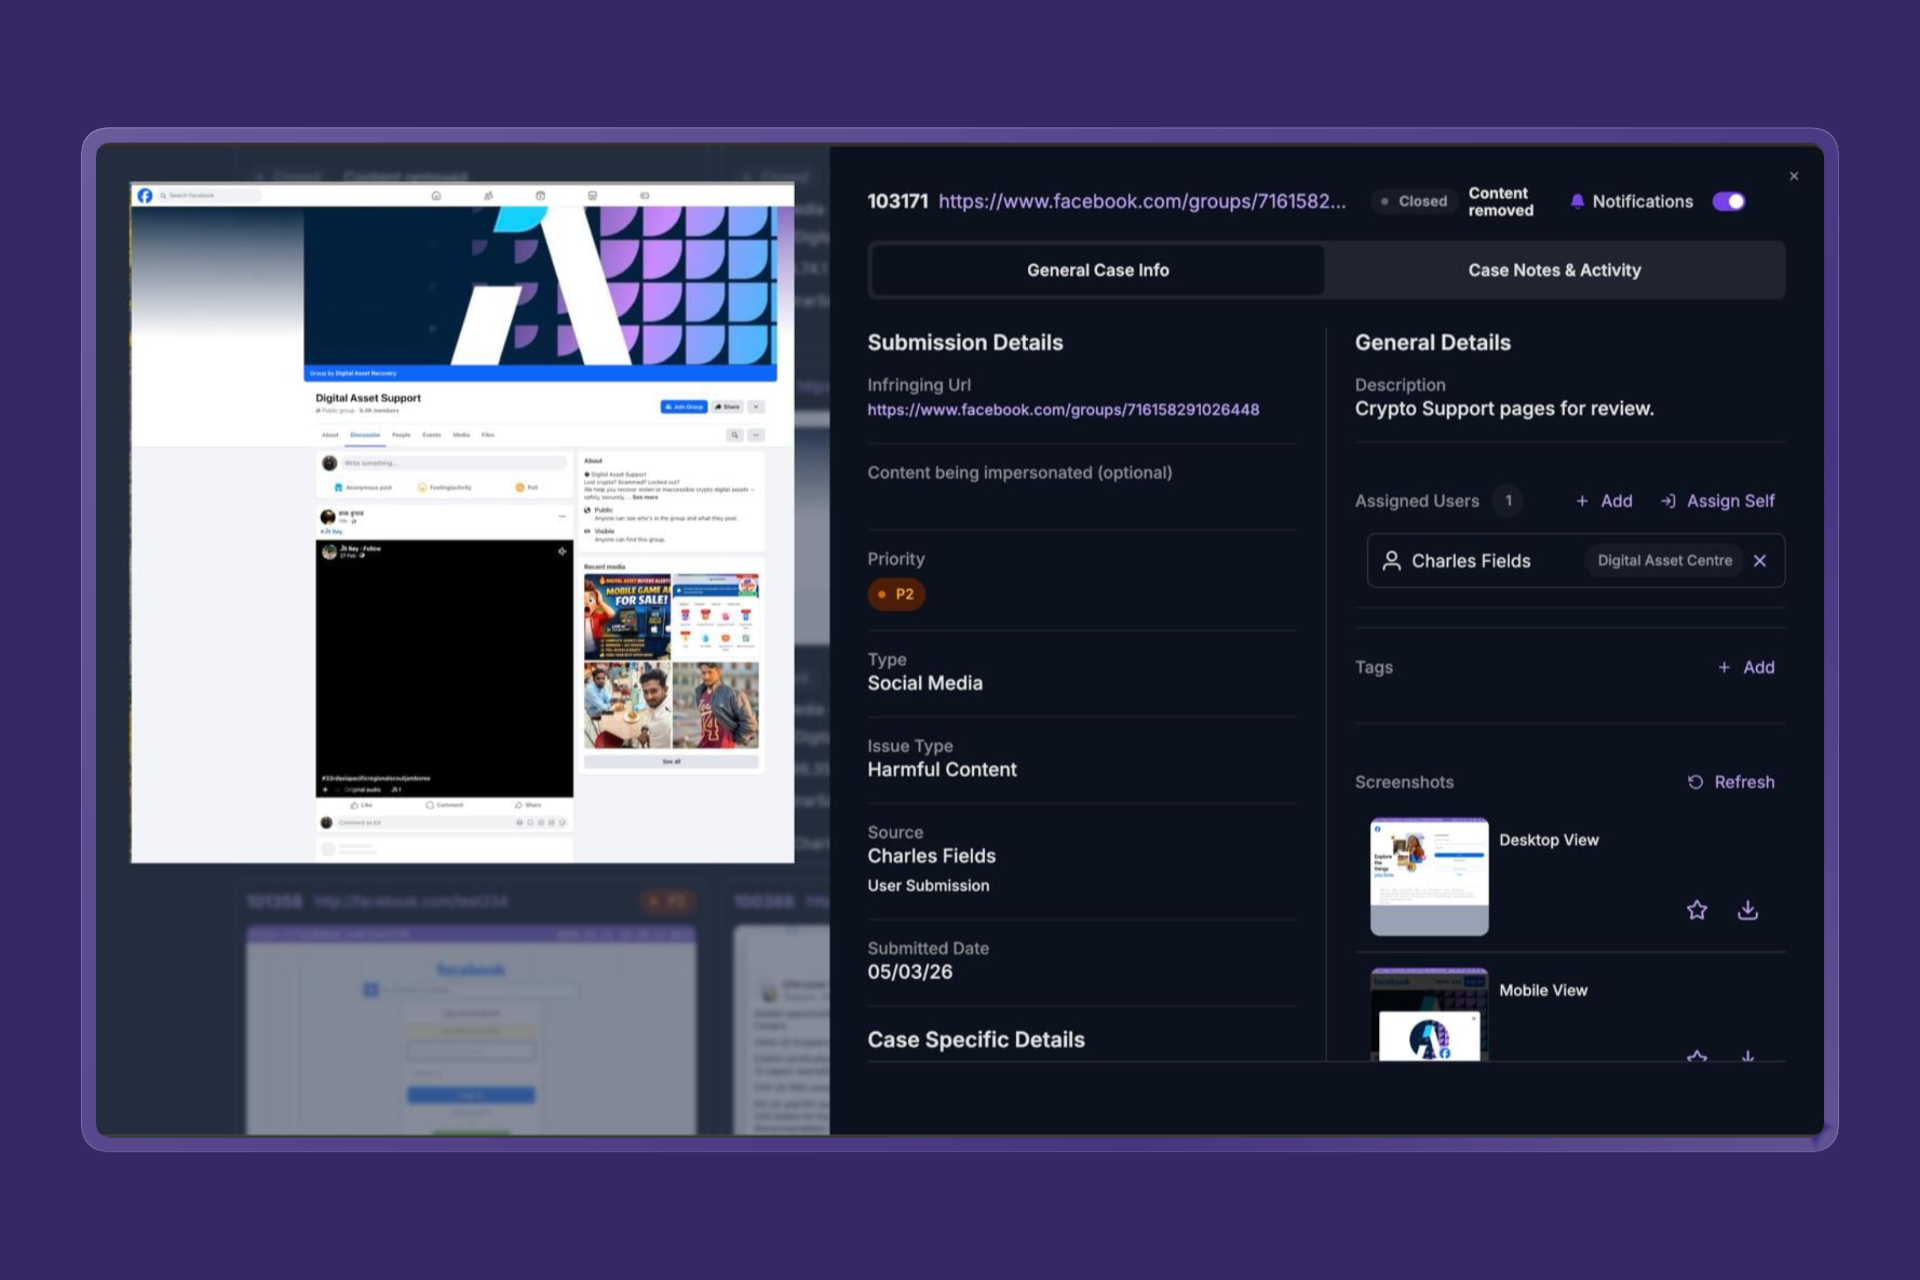
Task: Open the Mobile View screenshot thumbnail
Action: (x=1428, y=1015)
